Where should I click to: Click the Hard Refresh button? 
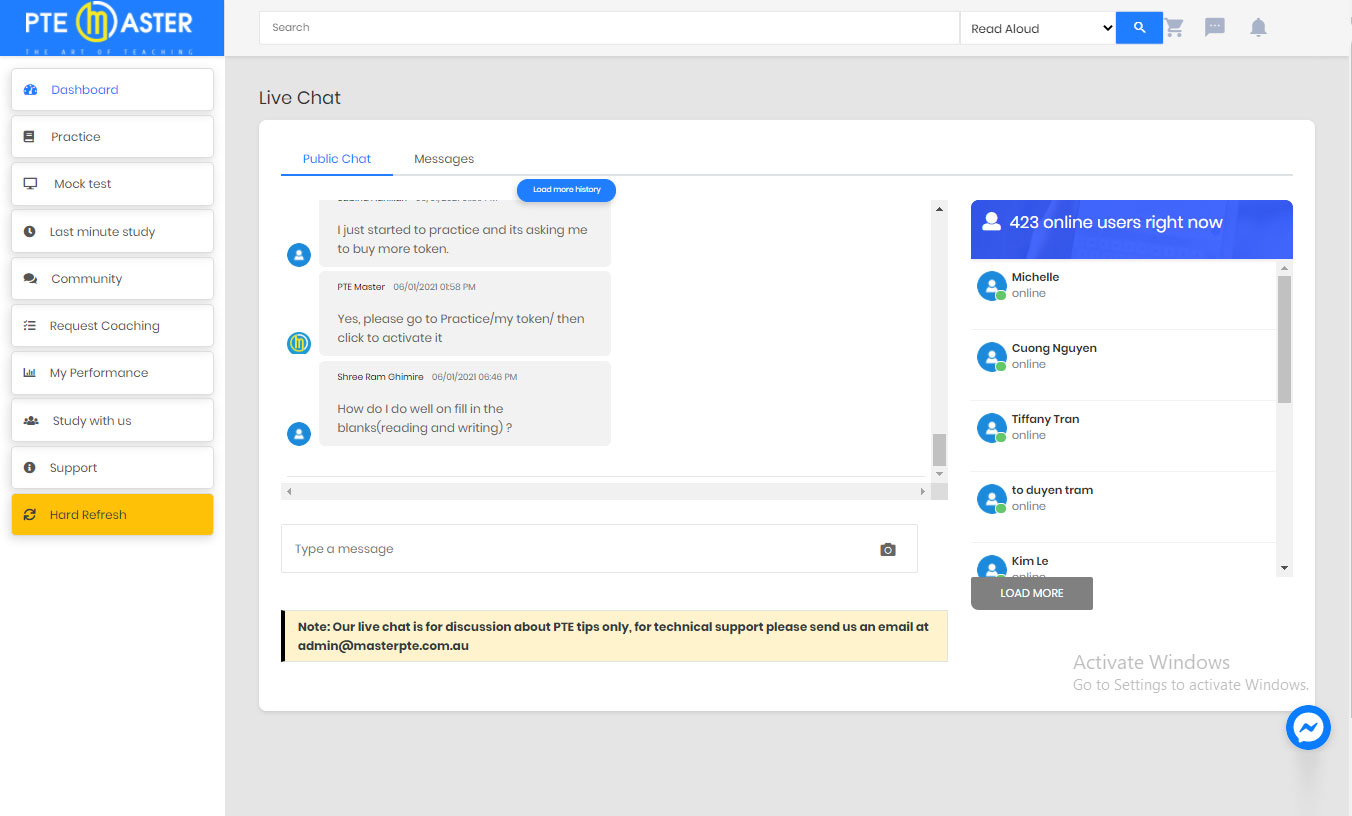(x=112, y=515)
